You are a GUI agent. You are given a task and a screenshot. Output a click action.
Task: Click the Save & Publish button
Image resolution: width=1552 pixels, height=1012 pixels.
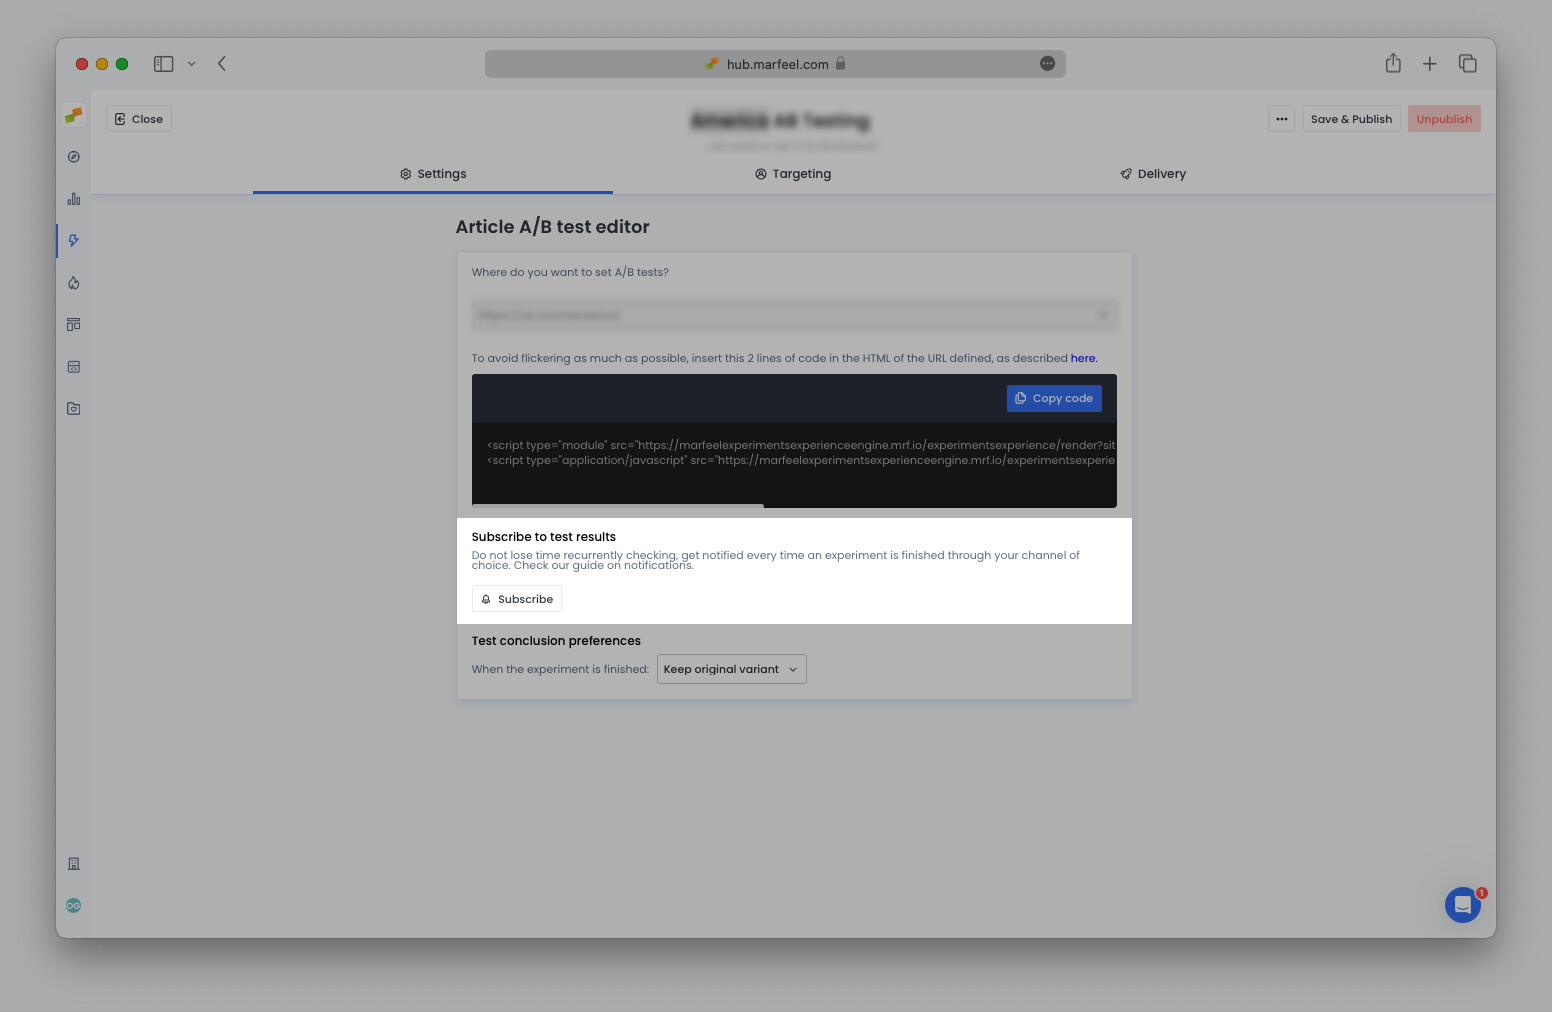click(1351, 118)
